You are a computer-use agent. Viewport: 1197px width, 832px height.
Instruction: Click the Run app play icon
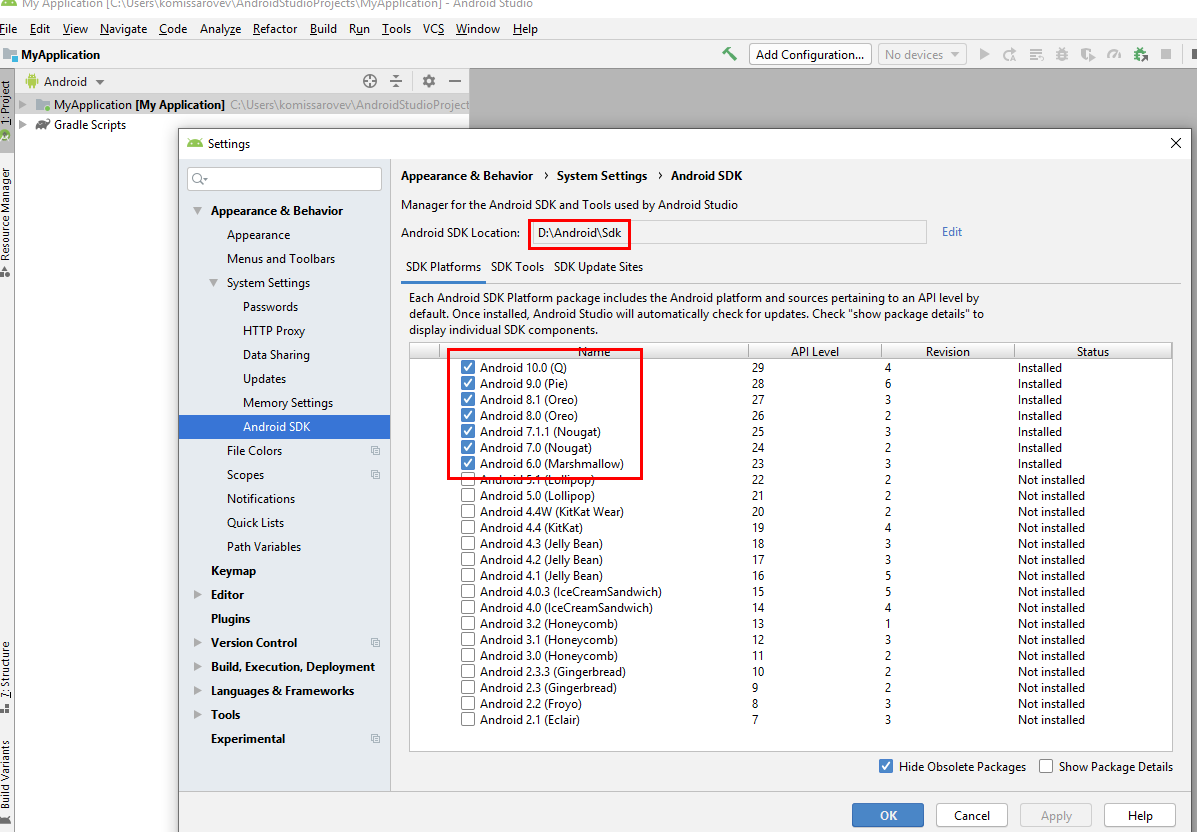pyautogui.click(x=984, y=54)
